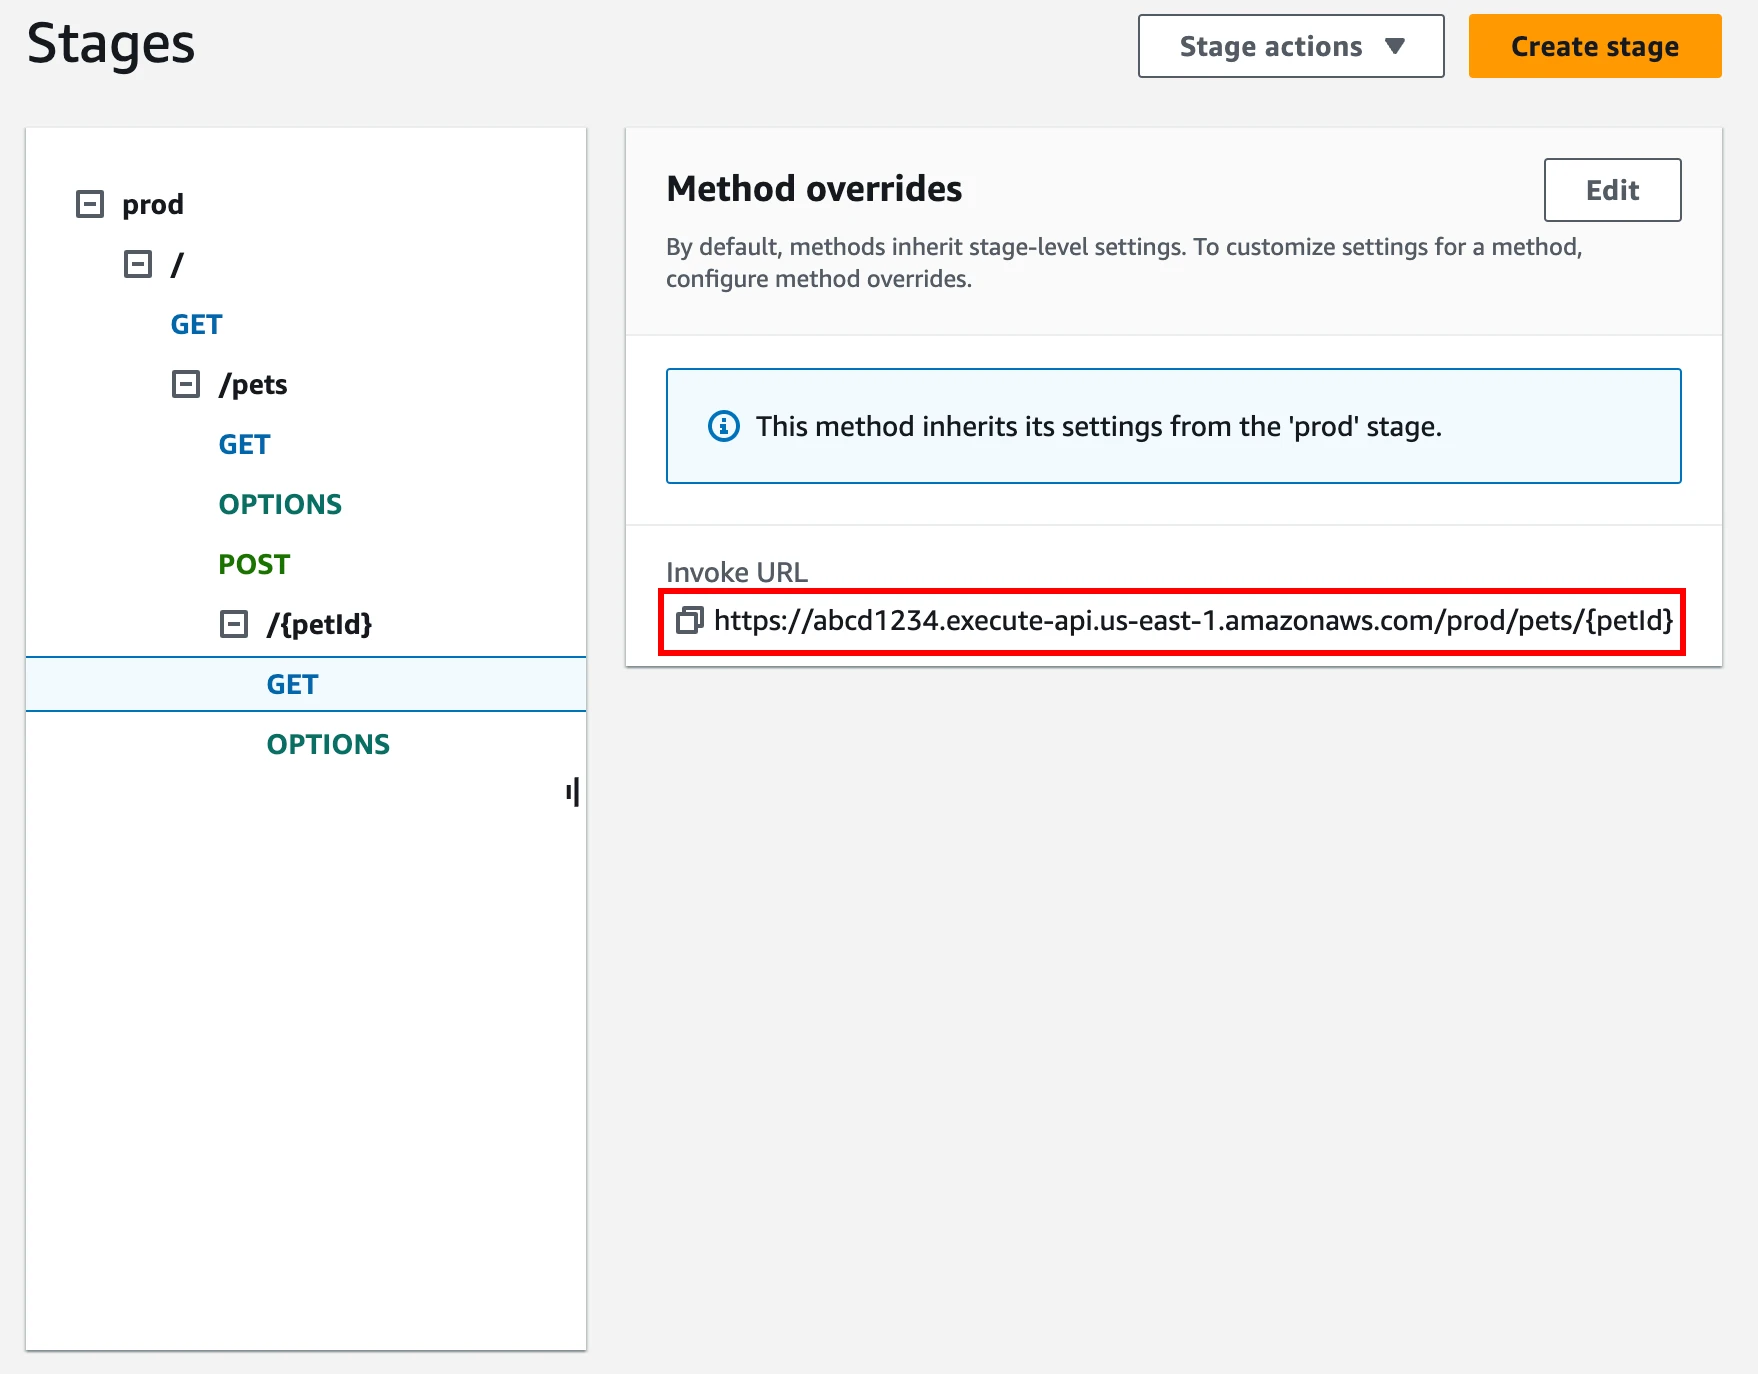Open the Stage actions dropdown

coord(1291,46)
